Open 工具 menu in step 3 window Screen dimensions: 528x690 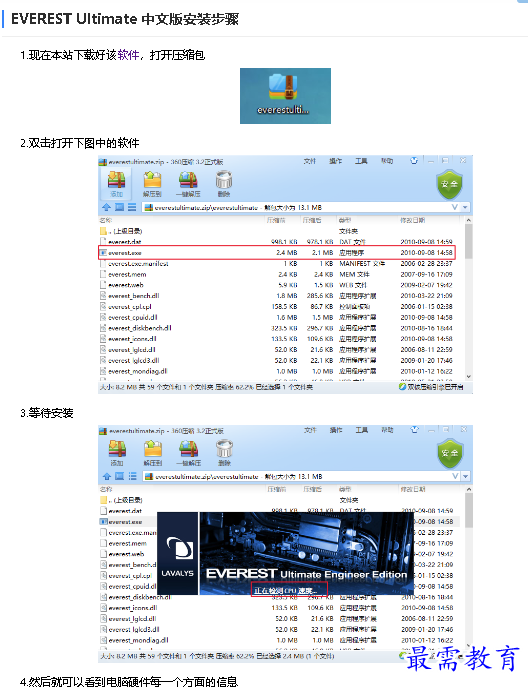click(362, 430)
